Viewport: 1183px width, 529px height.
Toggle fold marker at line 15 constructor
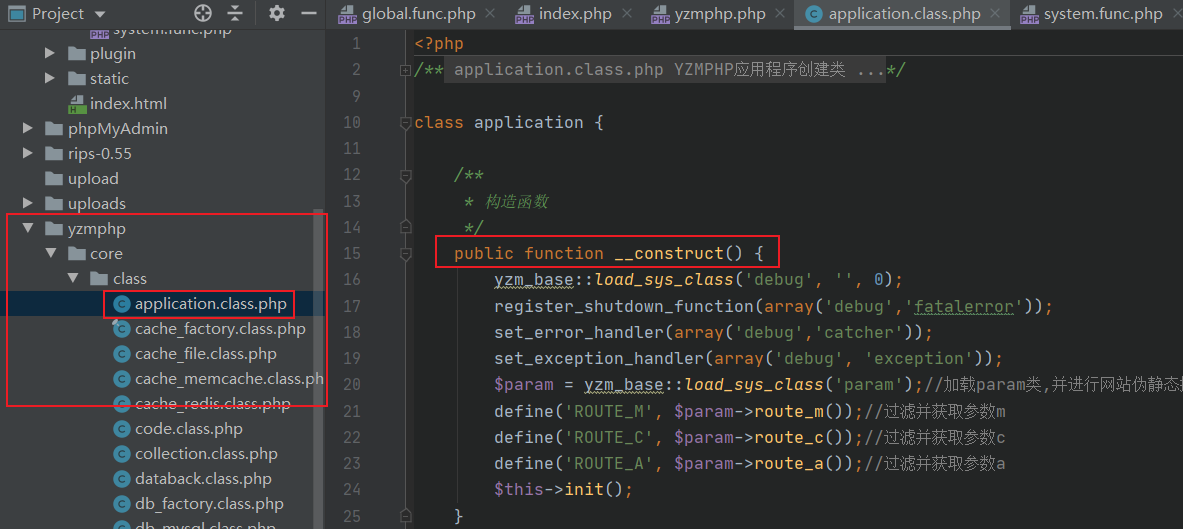point(406,254)
